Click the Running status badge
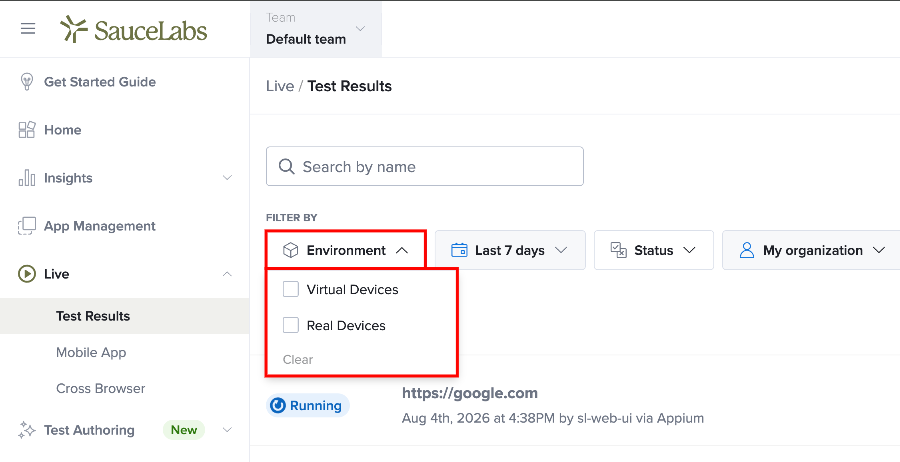900x462 pixels. (308, 406)
